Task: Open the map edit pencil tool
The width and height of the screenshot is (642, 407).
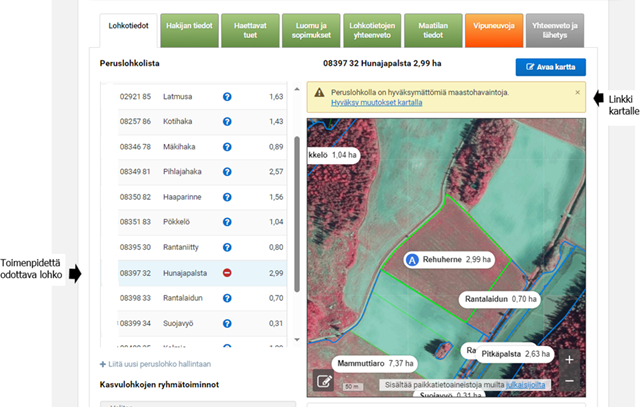Action: coord(323,381)
